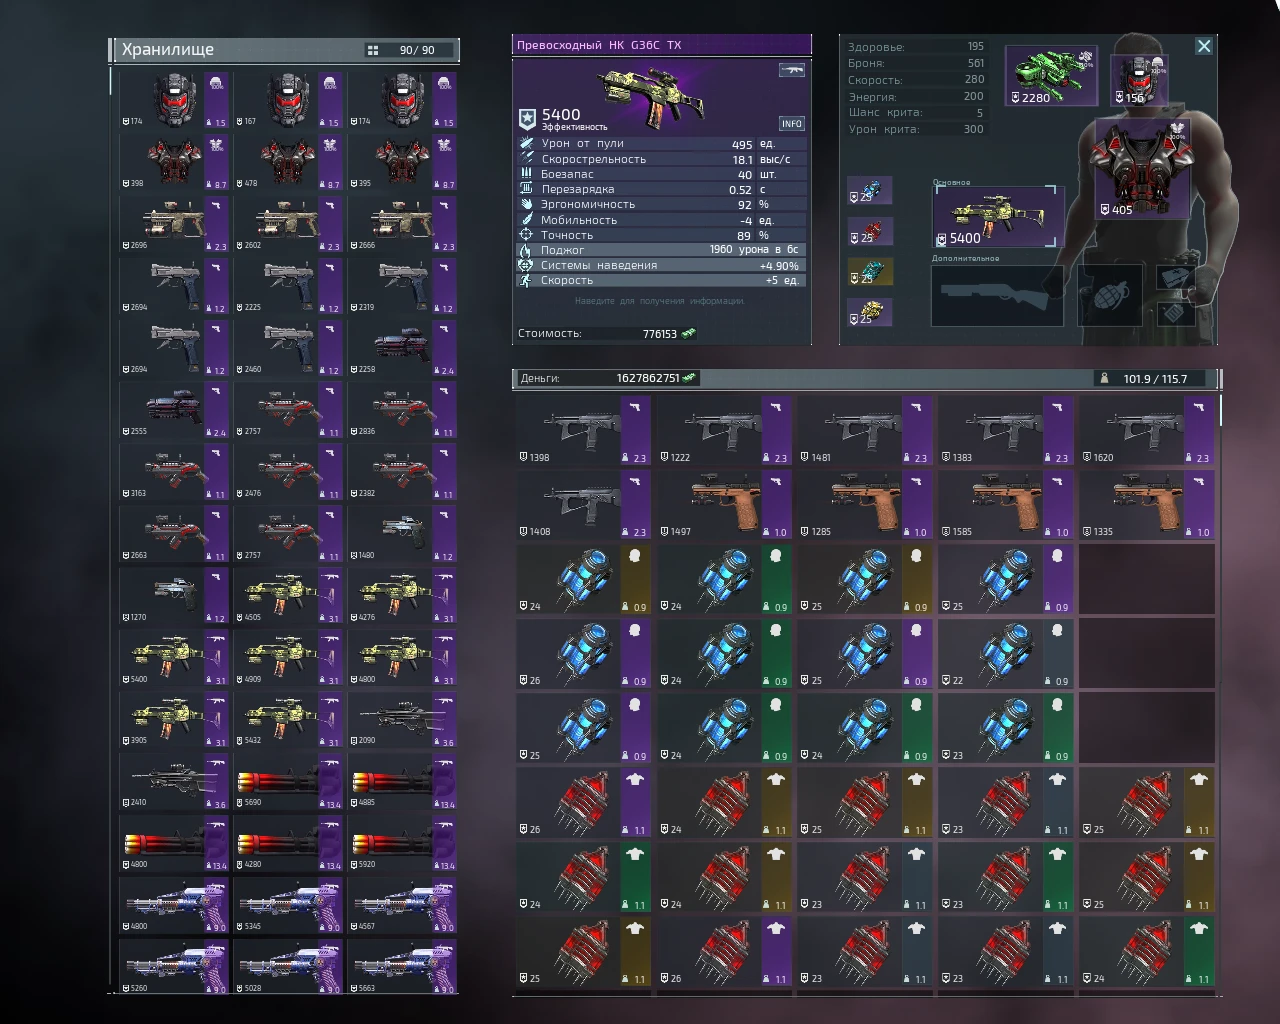Viewport: 1280px width, 1024px height.
Task: Click the empty secondary weapon shotgun slot
Action: click(996, 295)
